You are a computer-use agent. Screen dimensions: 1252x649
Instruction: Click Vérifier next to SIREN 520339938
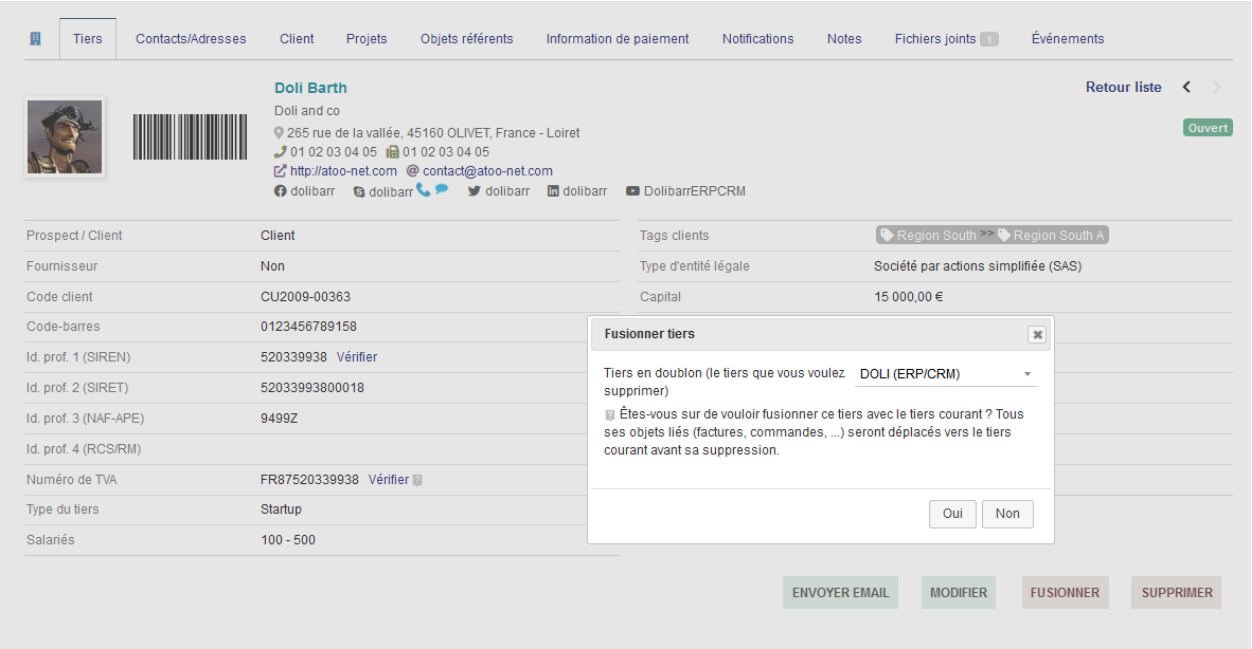click(357, 357)
